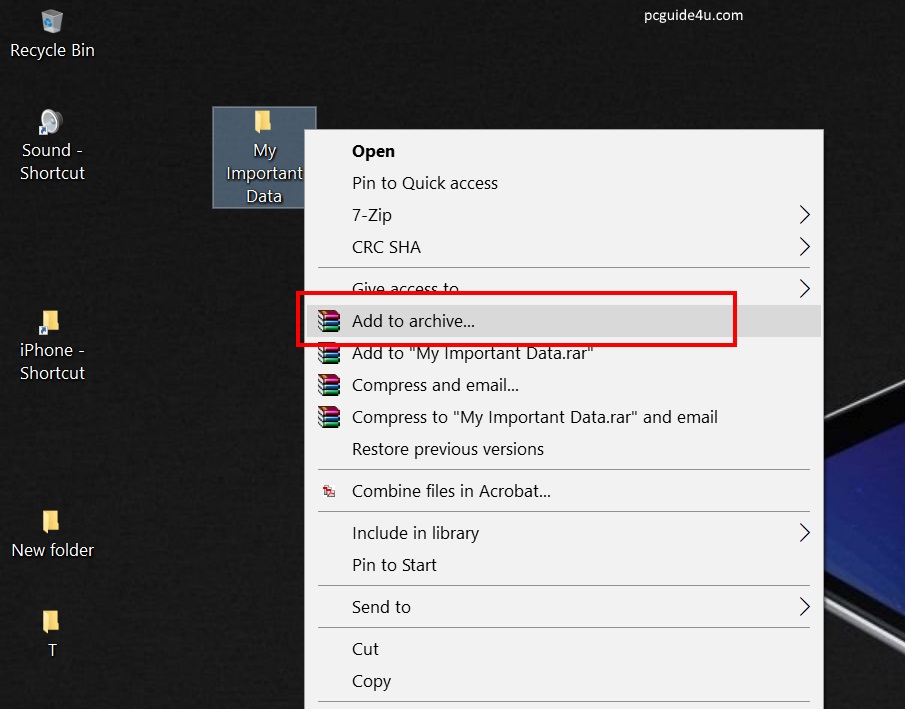Select the folder named T

click(x=51, y=622)
